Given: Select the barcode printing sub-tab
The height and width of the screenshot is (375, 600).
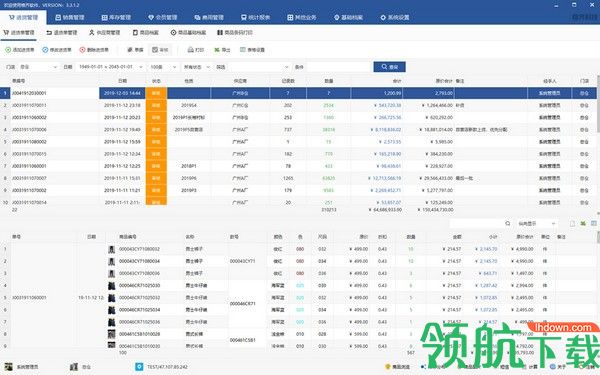Looking at the screenshot, I should click(x=235, y=33).
